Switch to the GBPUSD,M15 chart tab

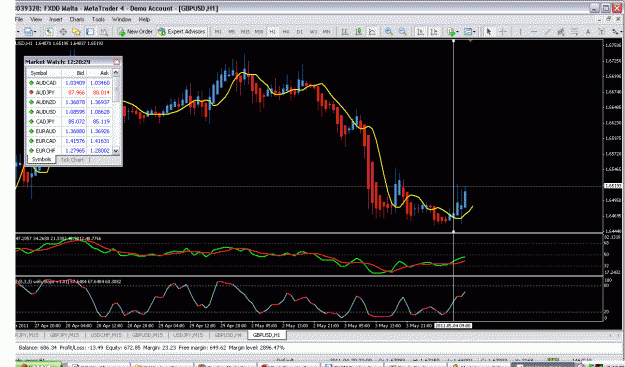[x=147, y=335]
